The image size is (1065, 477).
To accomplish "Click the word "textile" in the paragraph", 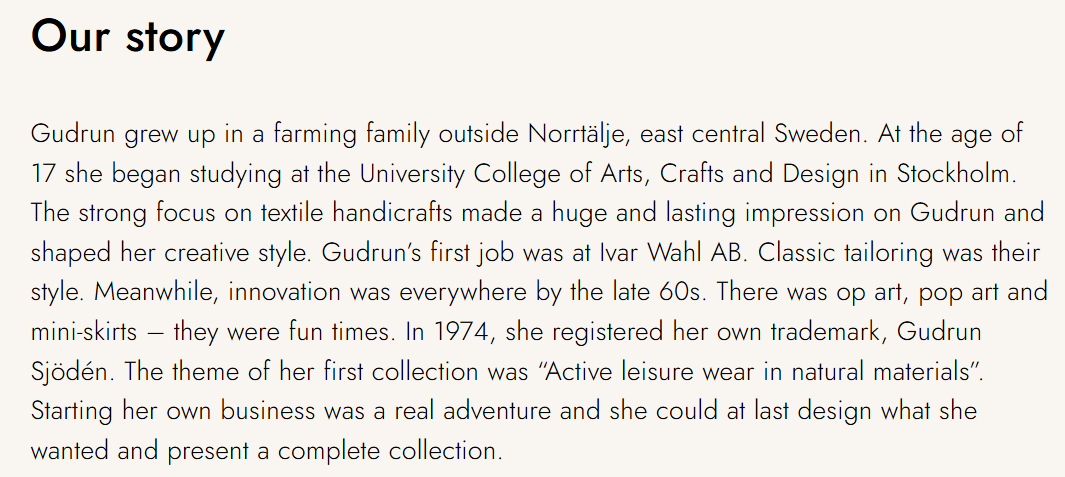I will [293, 213].
